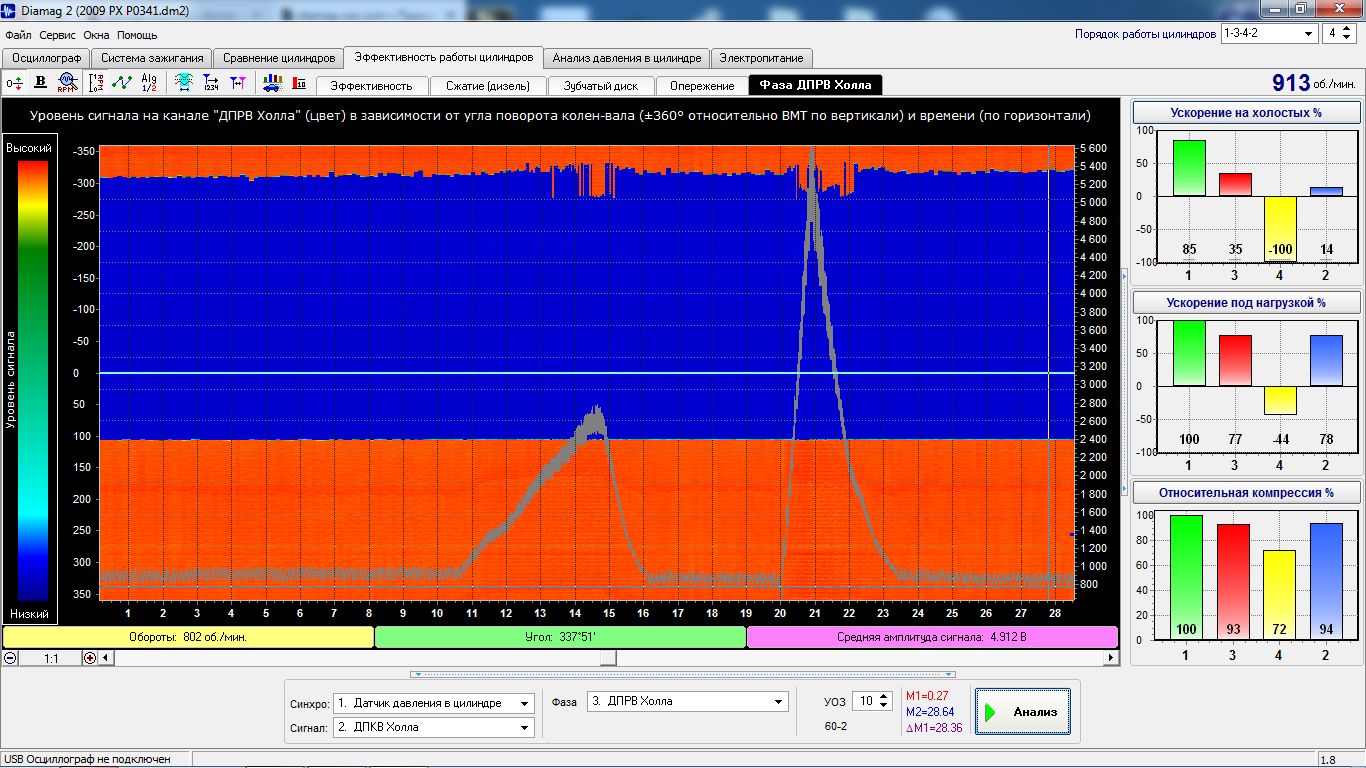Select the Эффективность работы цилиндров tab
Viewport: 1366px width, 768px height.
pyautogui.click(x=444, y=57)
